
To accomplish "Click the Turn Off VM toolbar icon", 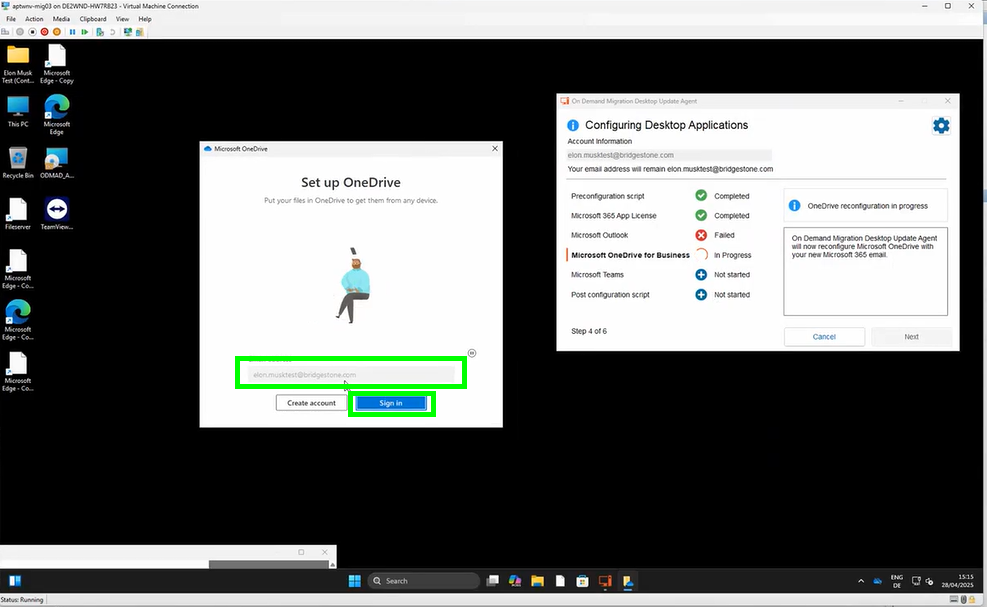I will (x=32, y=31).
